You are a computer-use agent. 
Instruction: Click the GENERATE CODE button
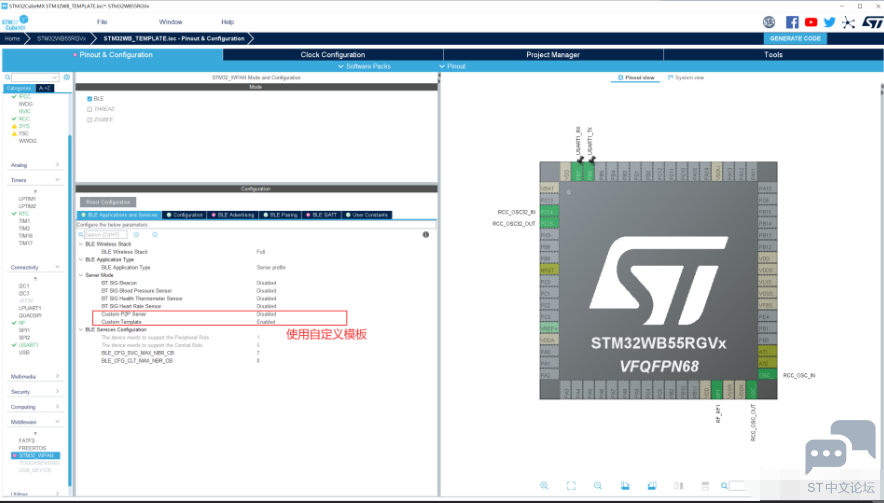795,38
